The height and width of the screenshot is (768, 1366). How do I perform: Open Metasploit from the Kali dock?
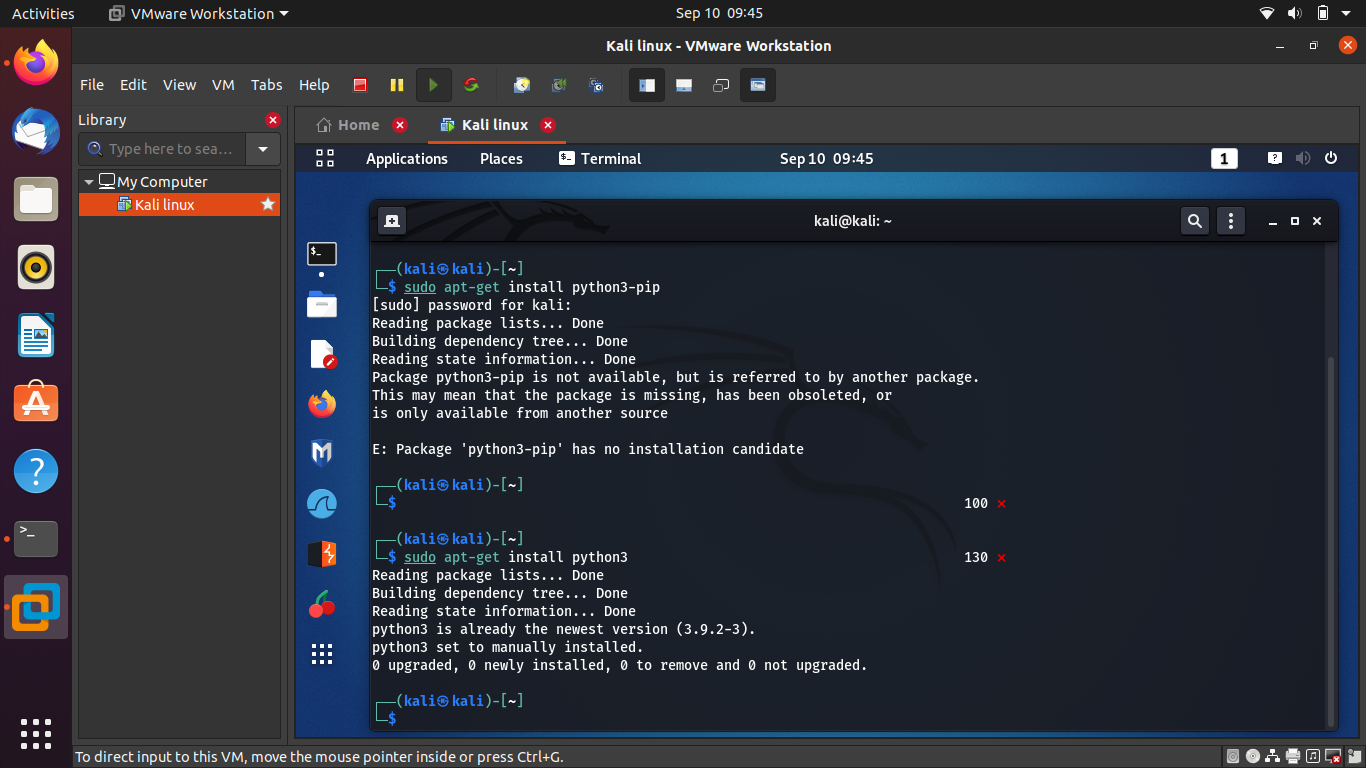tap(322, 454)
